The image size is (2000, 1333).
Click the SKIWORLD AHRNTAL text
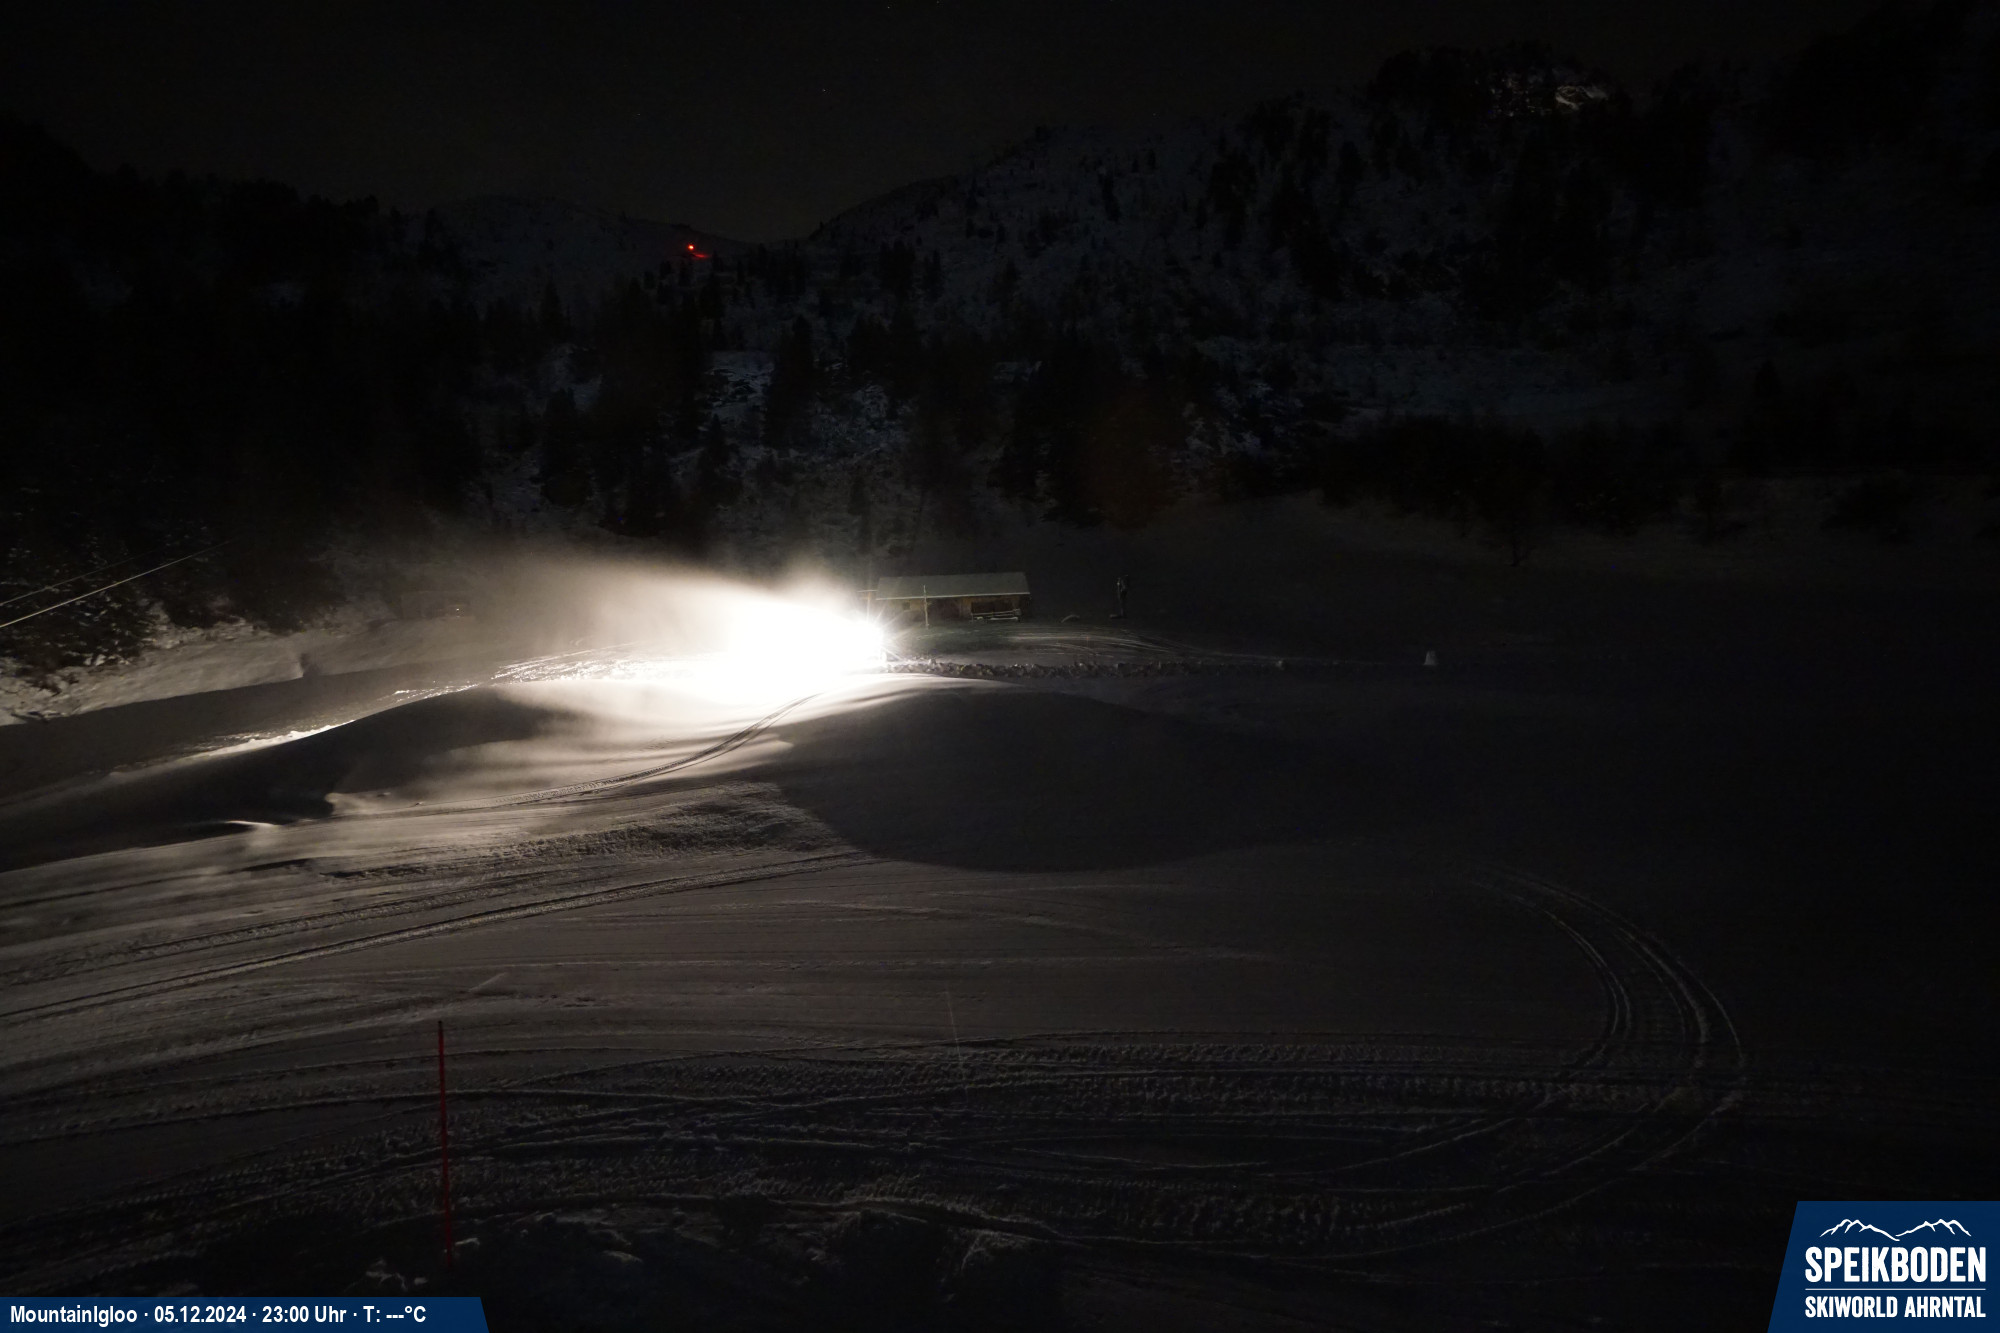[x=1894, y=1307]
